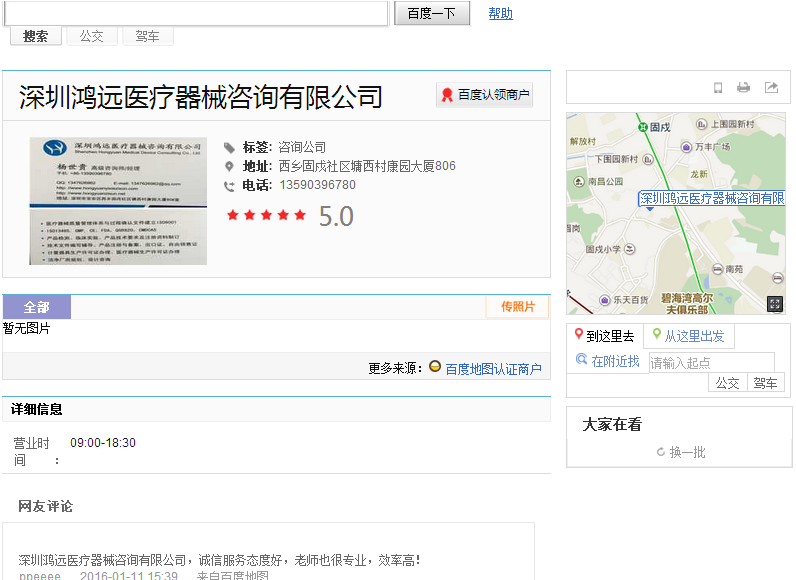796x580 pixels.
Task: Click the 百度一下 search button
Action: point(432,13)
